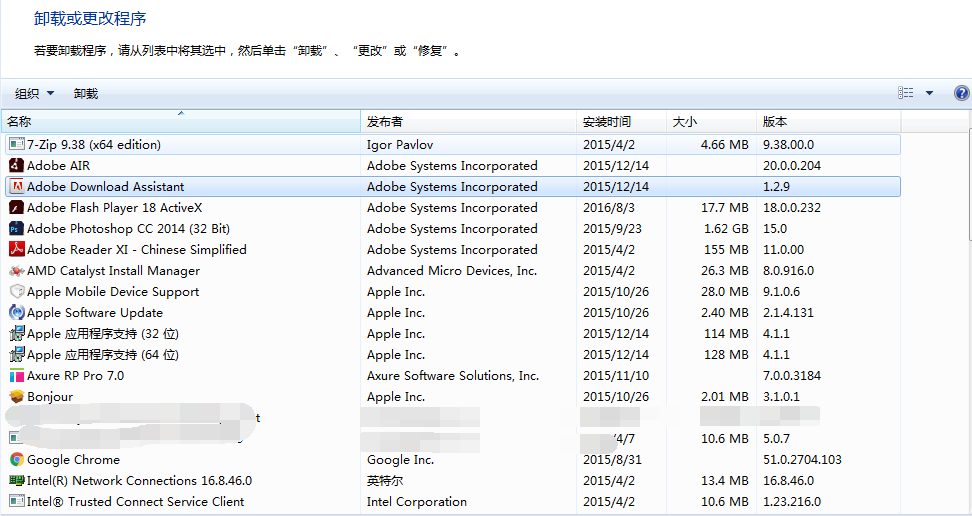Image resolution: width=972 pixels, height=516 pixels.
Task: Click the 1.62 GB size cell
Action: coord(726,229)
